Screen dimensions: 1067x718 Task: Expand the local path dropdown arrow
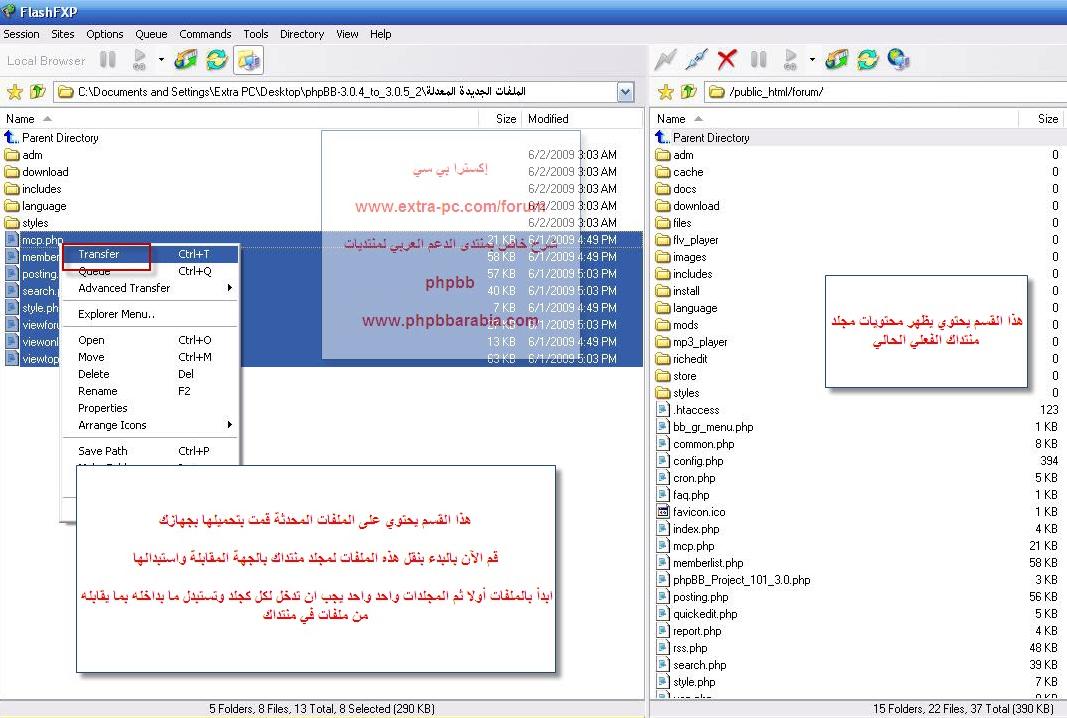coord(625,92)
